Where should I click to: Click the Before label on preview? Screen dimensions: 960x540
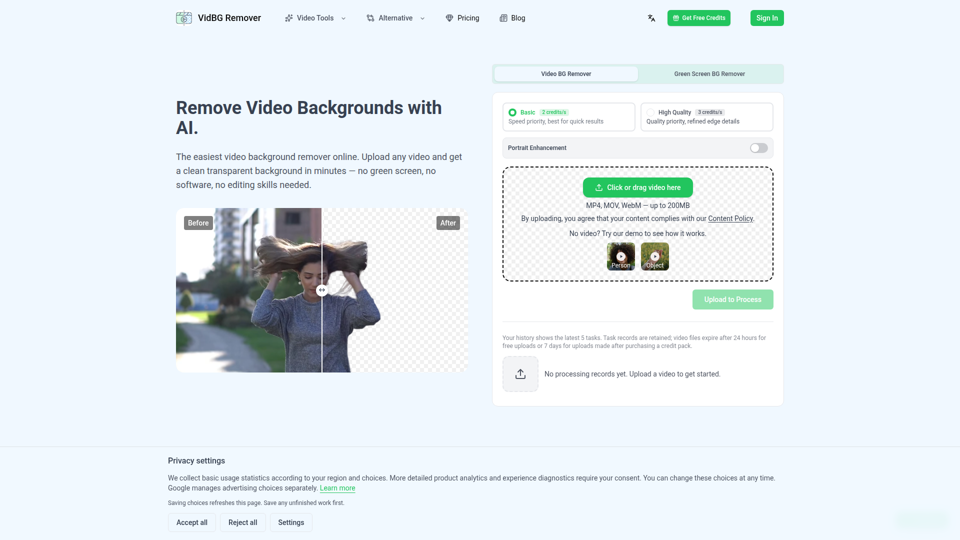tap(198, 223)
